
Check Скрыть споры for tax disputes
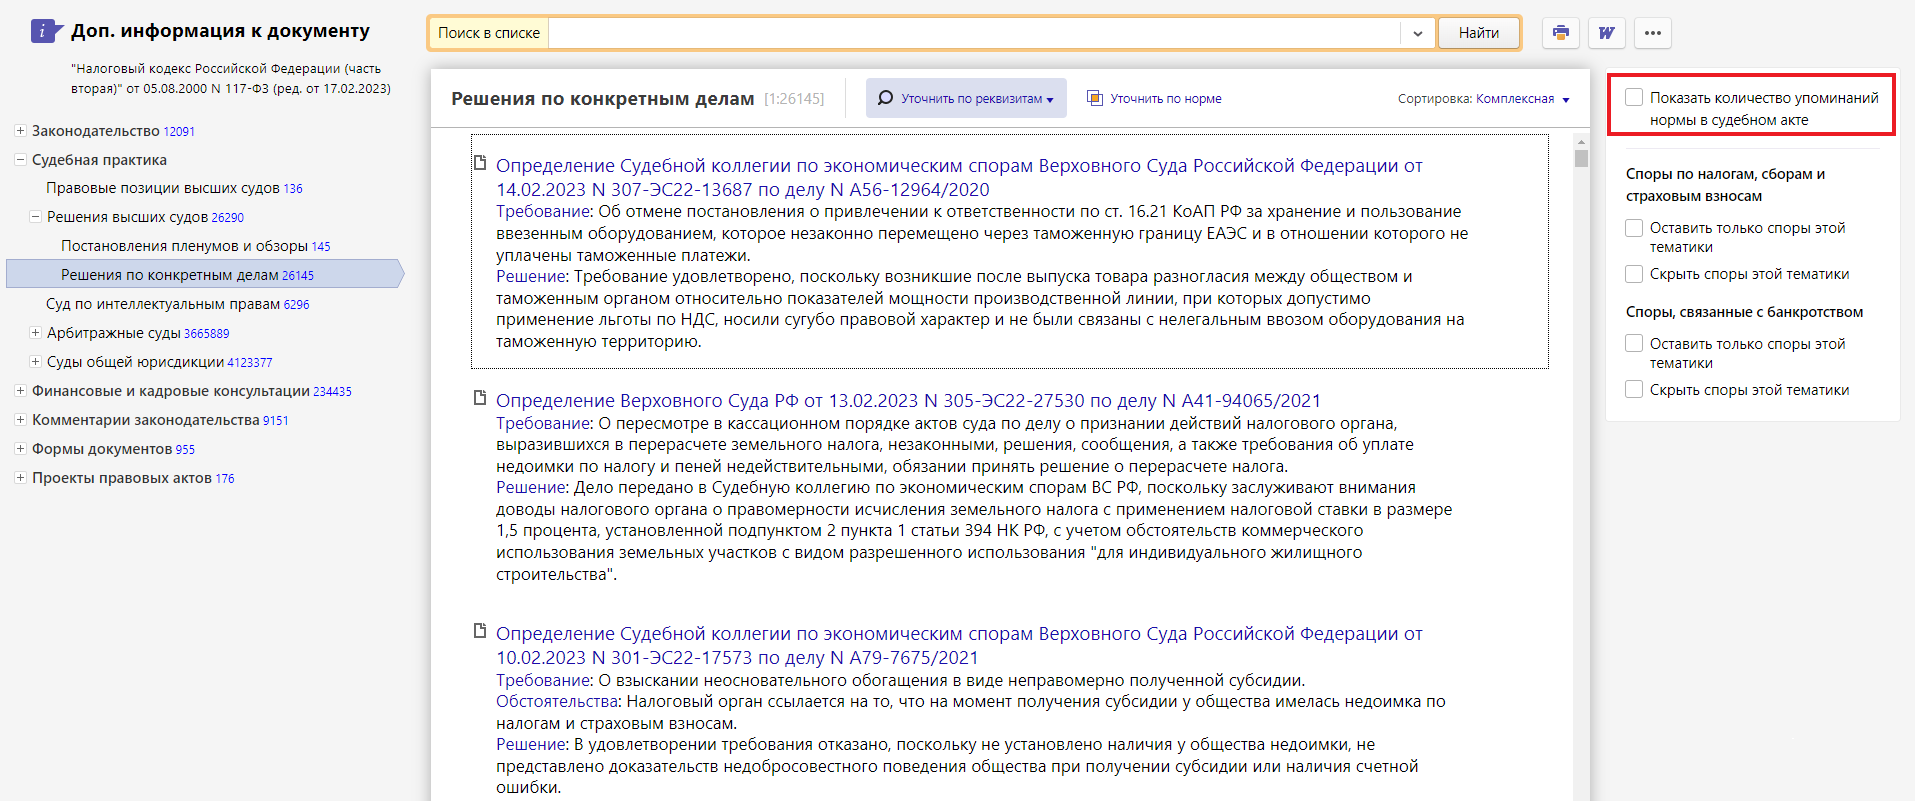(x=1634, y=274)
